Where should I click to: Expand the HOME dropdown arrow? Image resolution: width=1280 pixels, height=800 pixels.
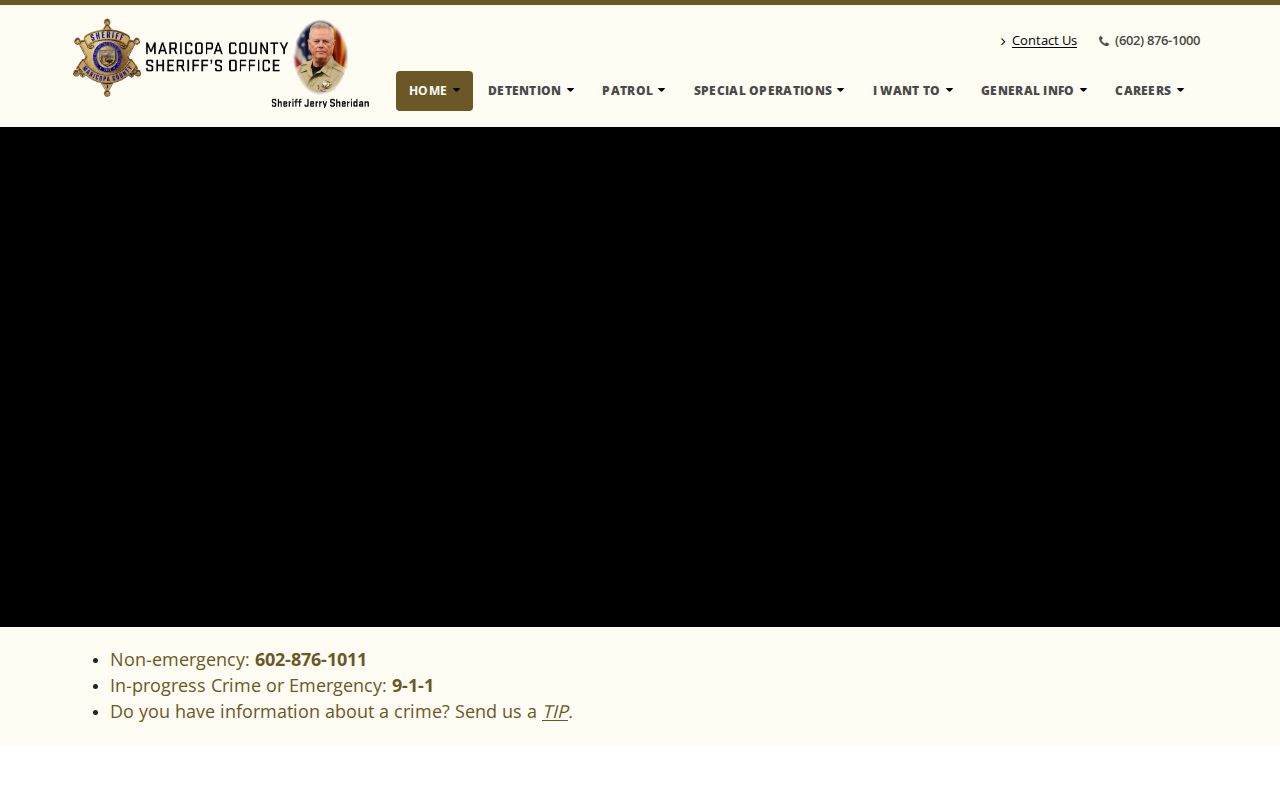457,90
